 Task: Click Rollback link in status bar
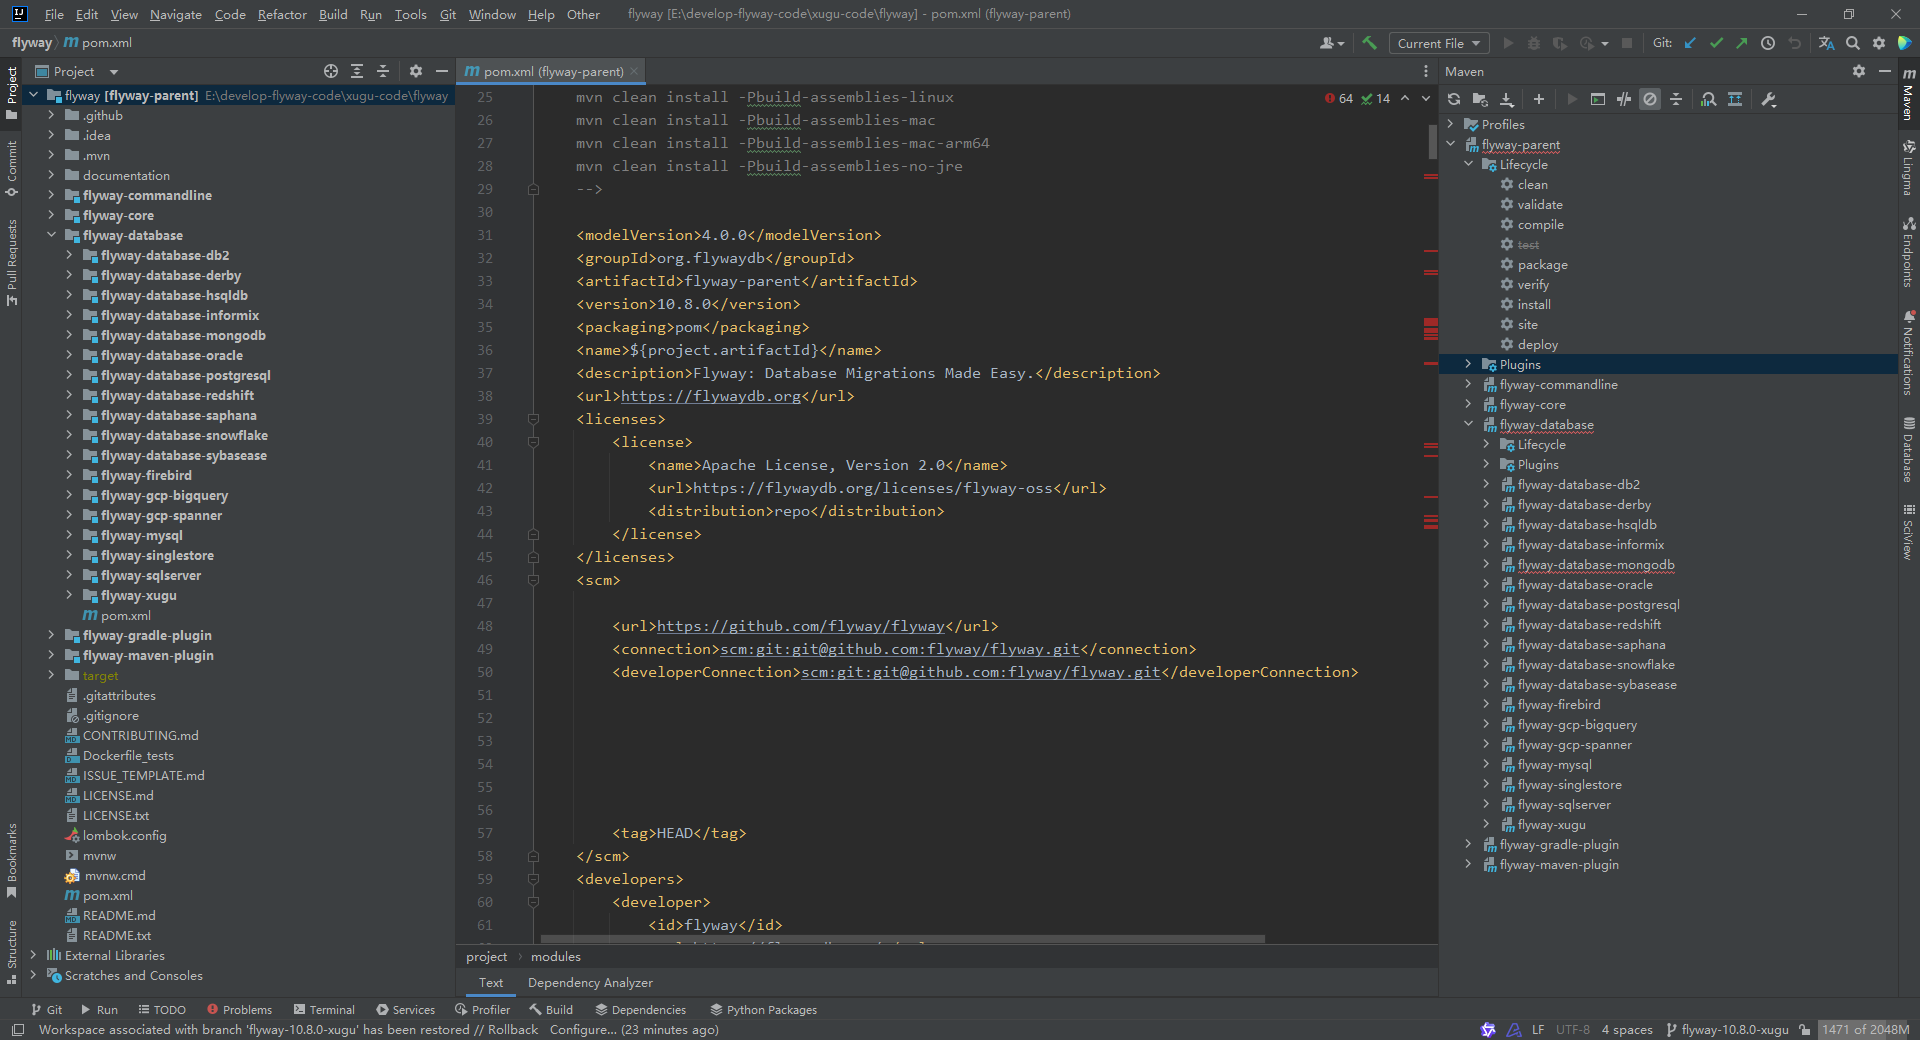coord(513,1029)
